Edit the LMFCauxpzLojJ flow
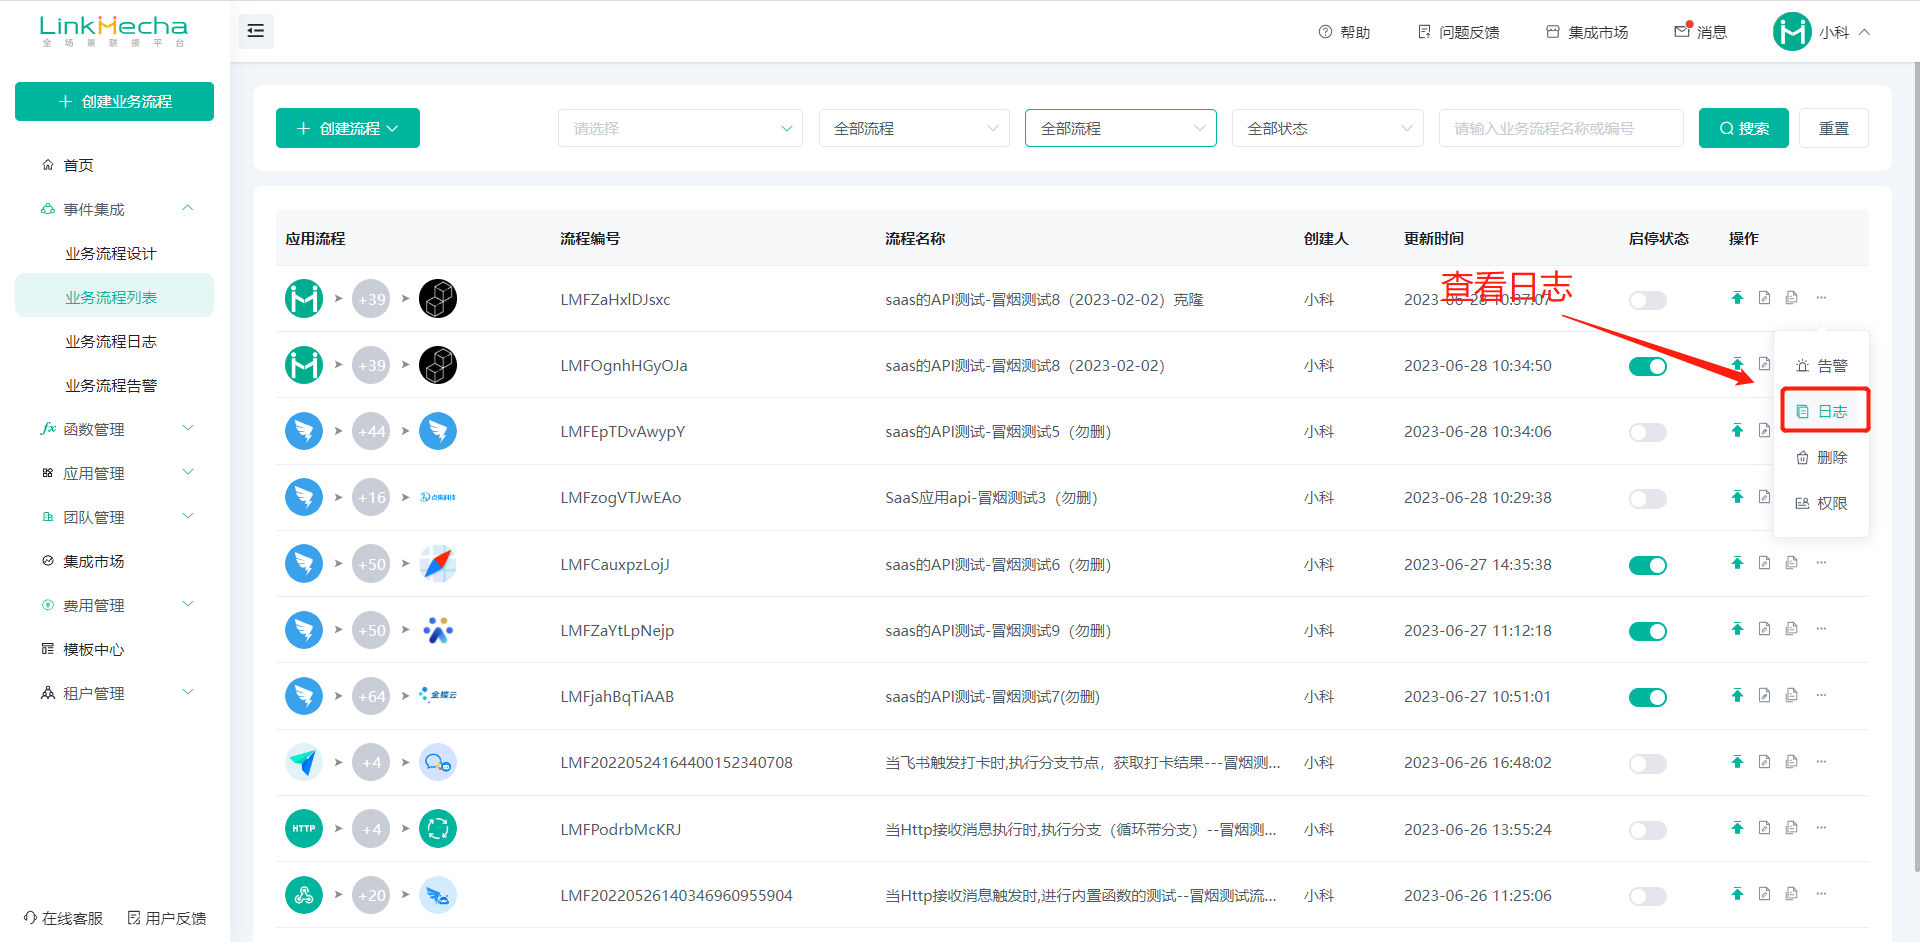The width and height of the screenshot is (1920, 942). point(1764,563)
